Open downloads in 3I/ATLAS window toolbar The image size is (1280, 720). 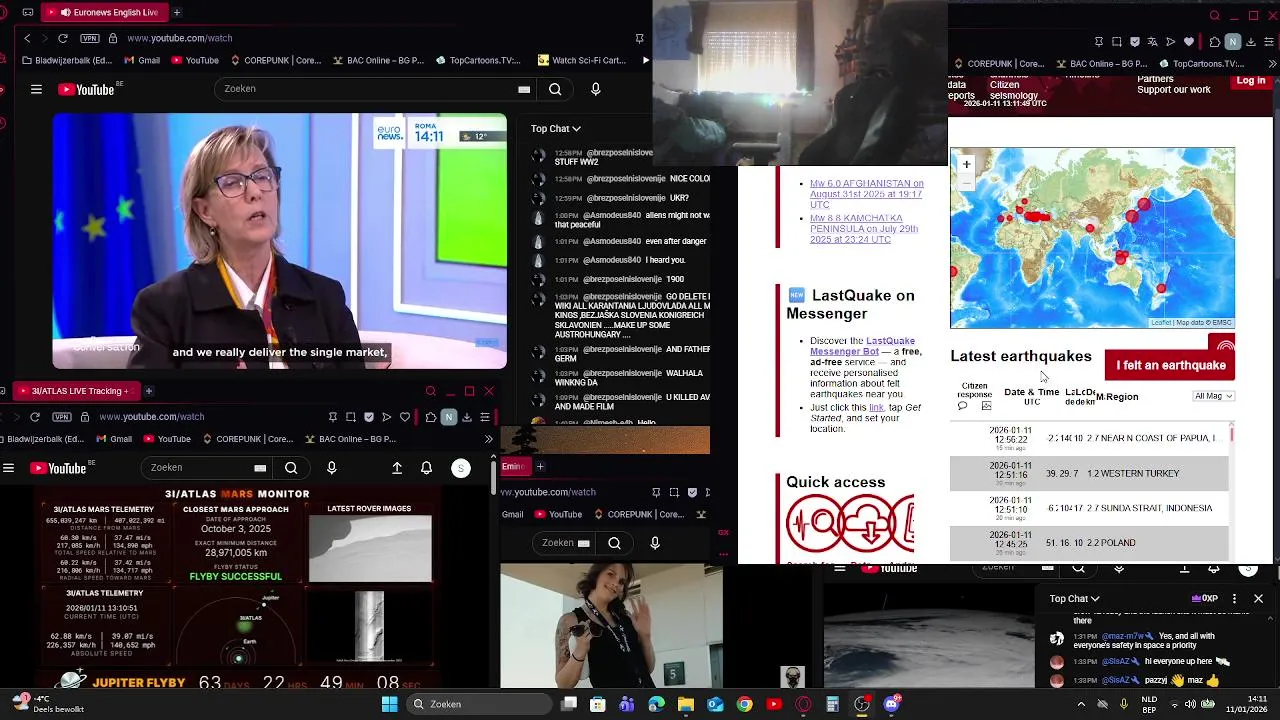coord(467,417)
